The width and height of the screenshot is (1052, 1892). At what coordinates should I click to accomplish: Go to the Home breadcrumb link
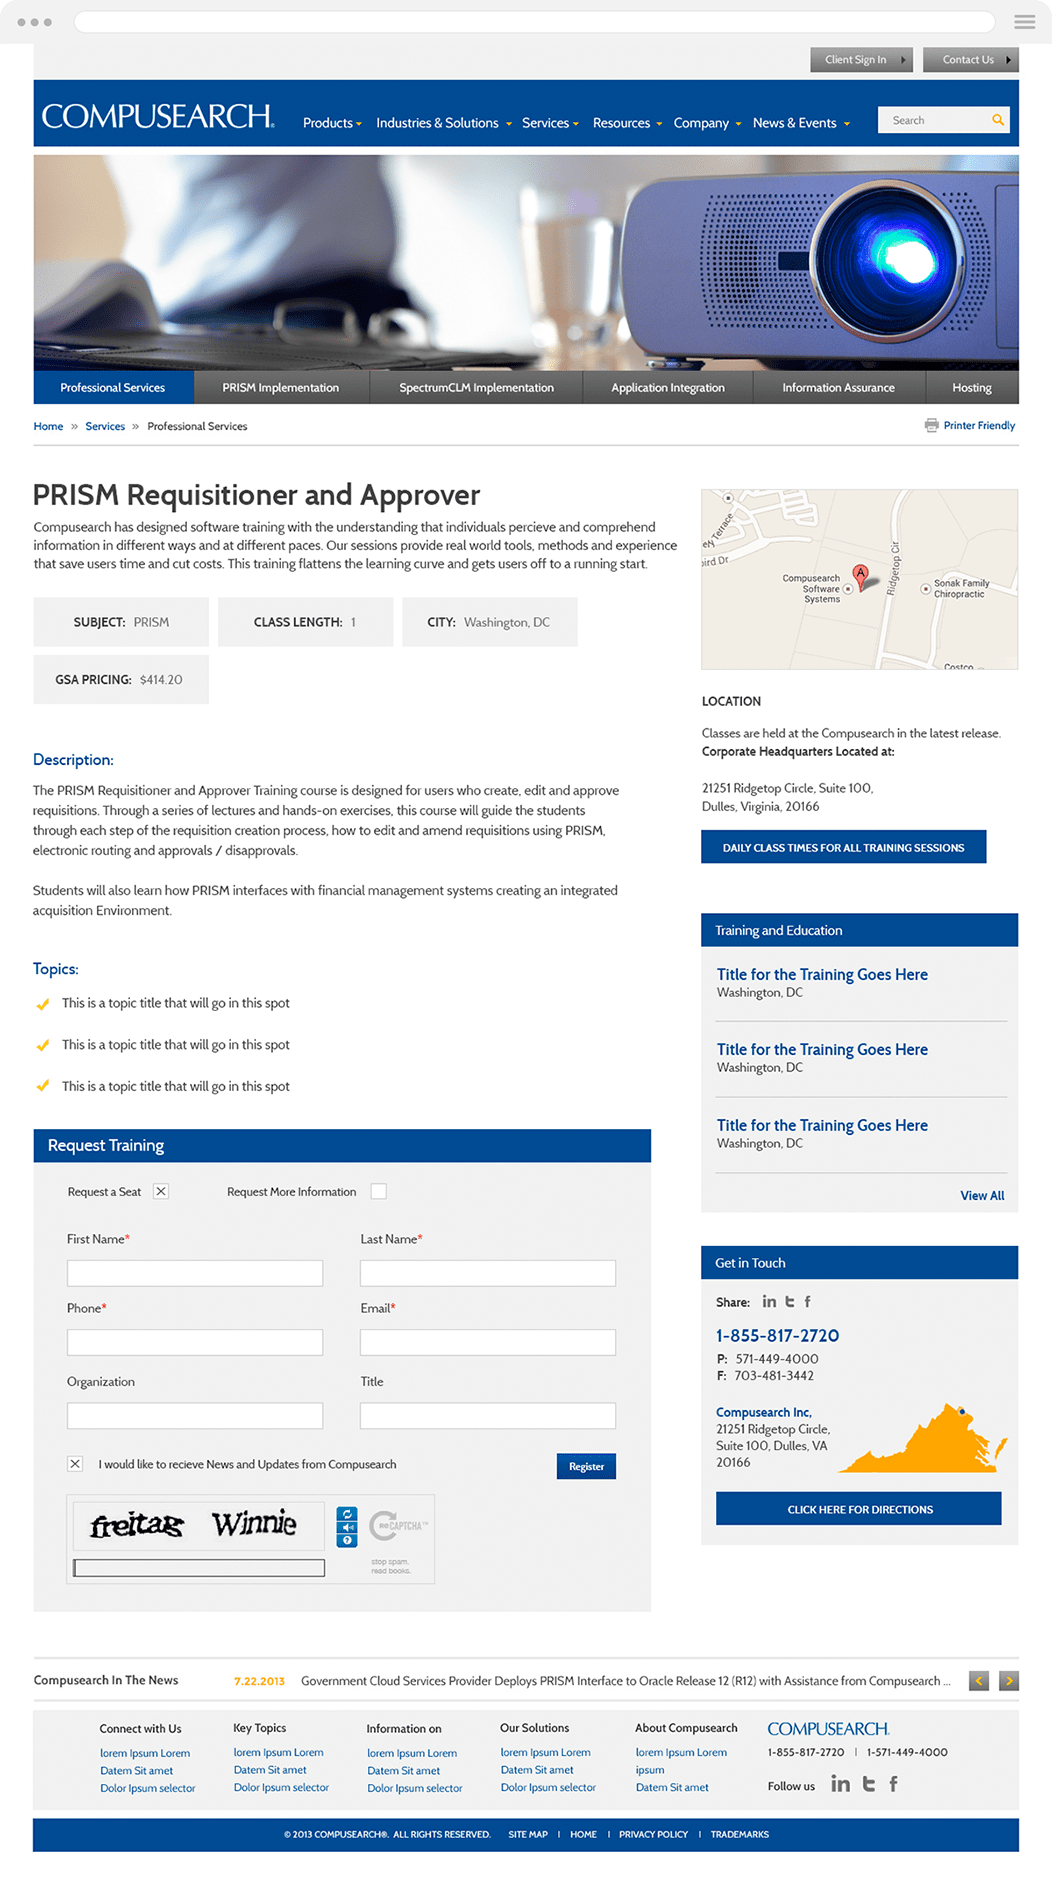[48, 426]
